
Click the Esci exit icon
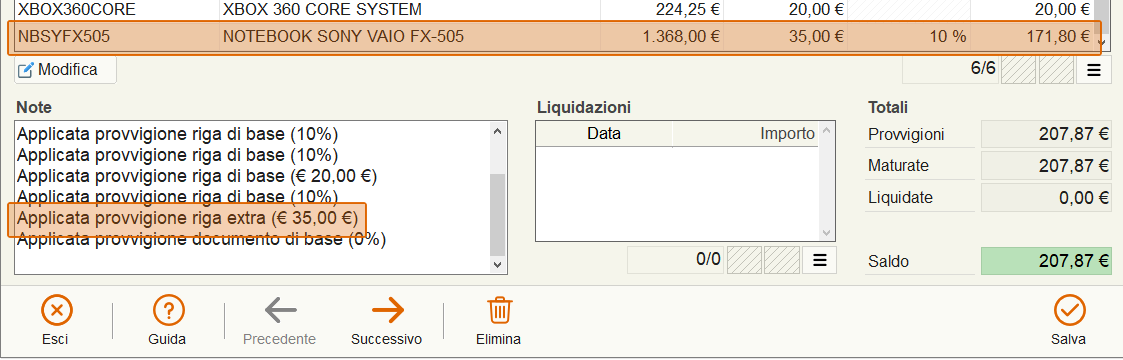click(56, 311)
